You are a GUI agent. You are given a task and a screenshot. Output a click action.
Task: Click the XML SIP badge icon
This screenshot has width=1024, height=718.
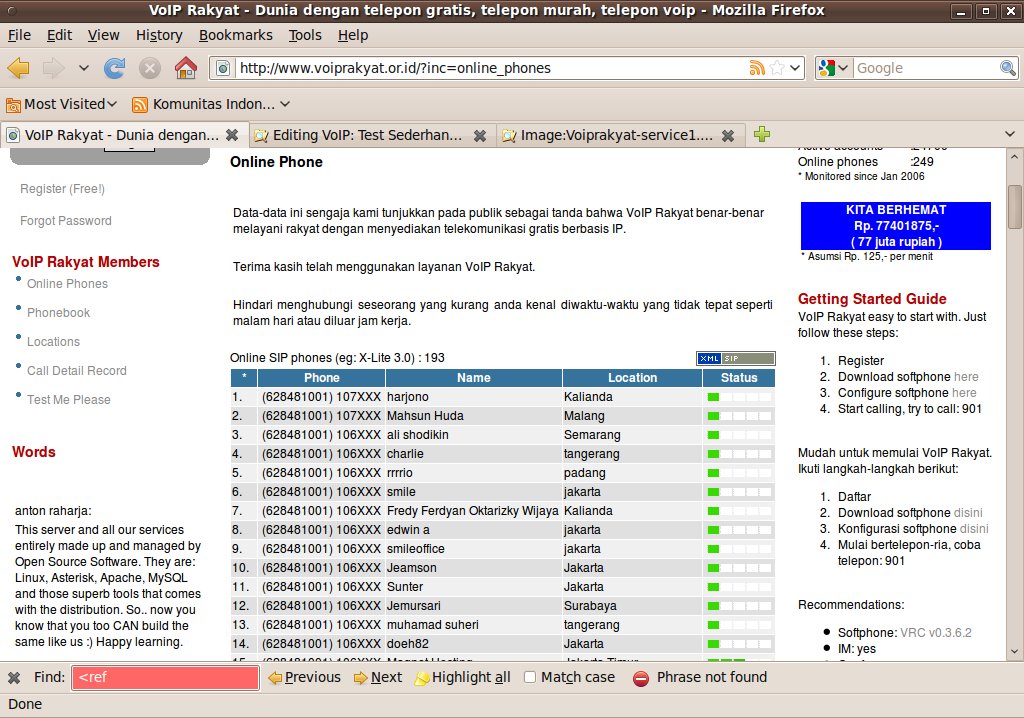[x=735, y=358]
